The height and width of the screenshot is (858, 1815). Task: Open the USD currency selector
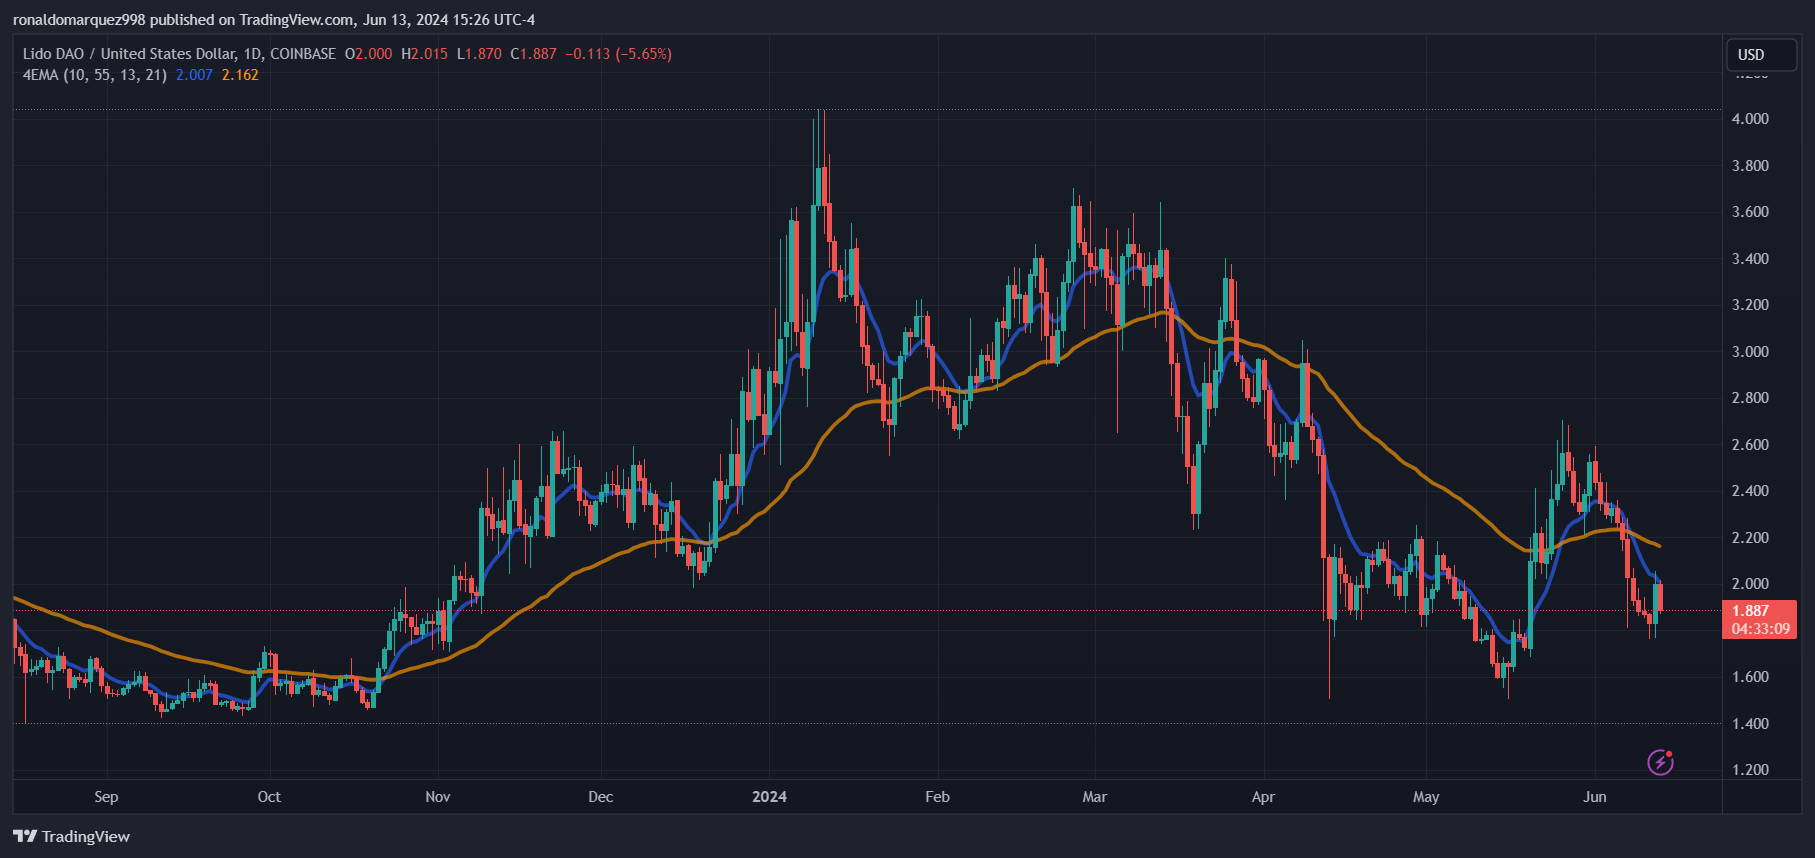point(1761,55)
